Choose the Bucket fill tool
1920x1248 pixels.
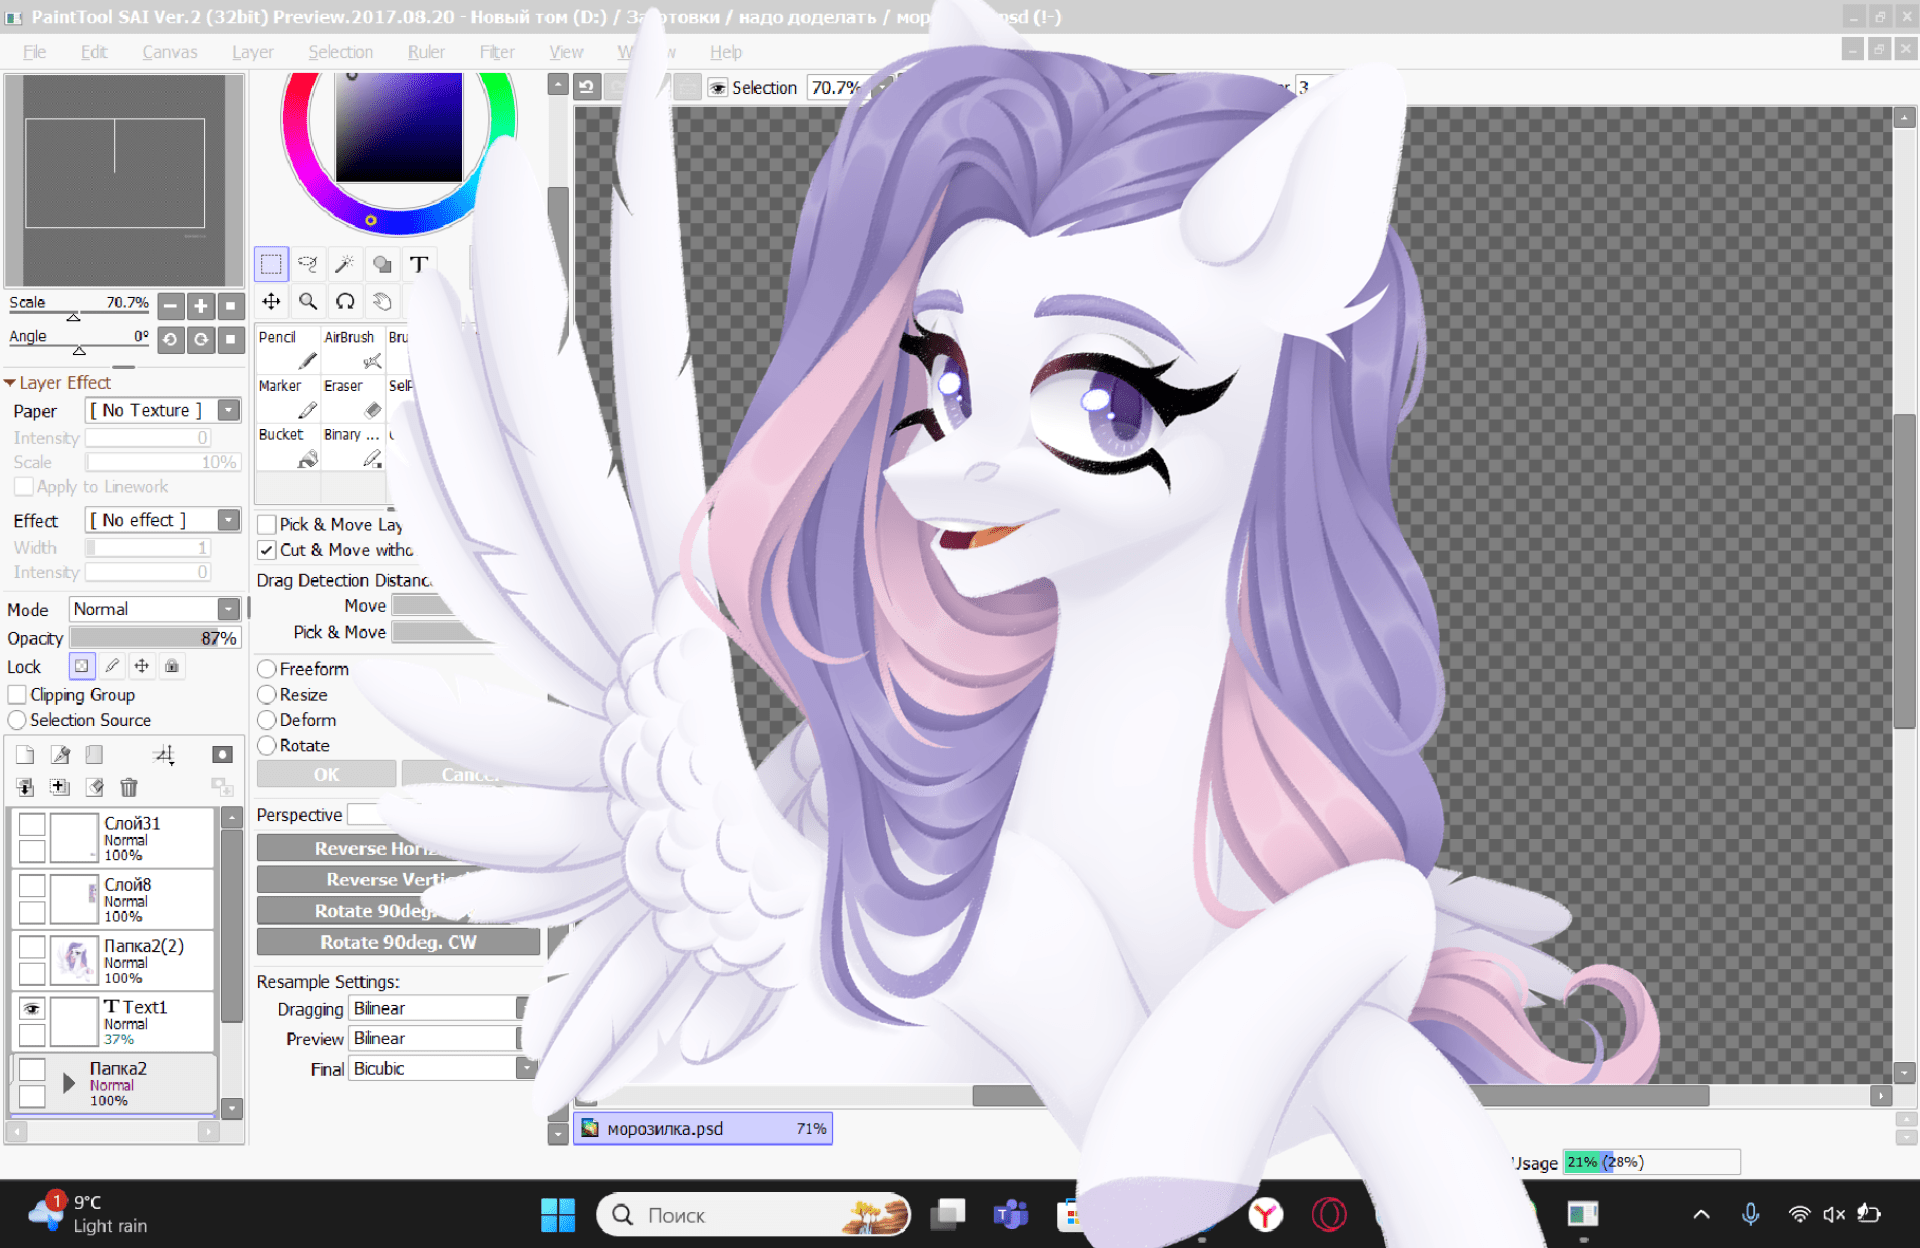287,448
